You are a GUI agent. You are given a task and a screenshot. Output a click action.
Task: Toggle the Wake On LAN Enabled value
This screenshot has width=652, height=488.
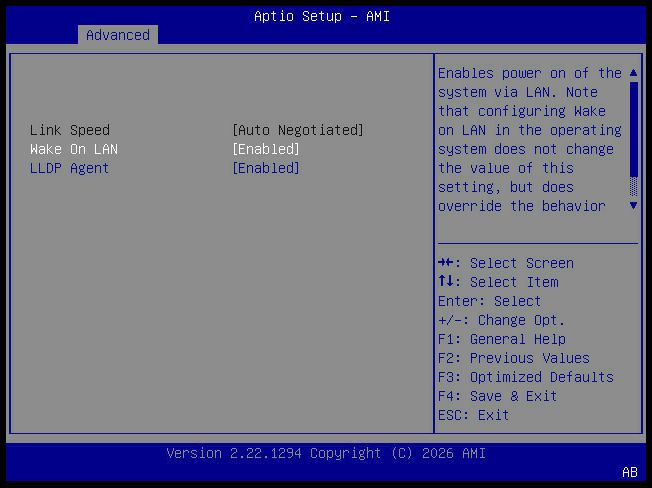266,149
